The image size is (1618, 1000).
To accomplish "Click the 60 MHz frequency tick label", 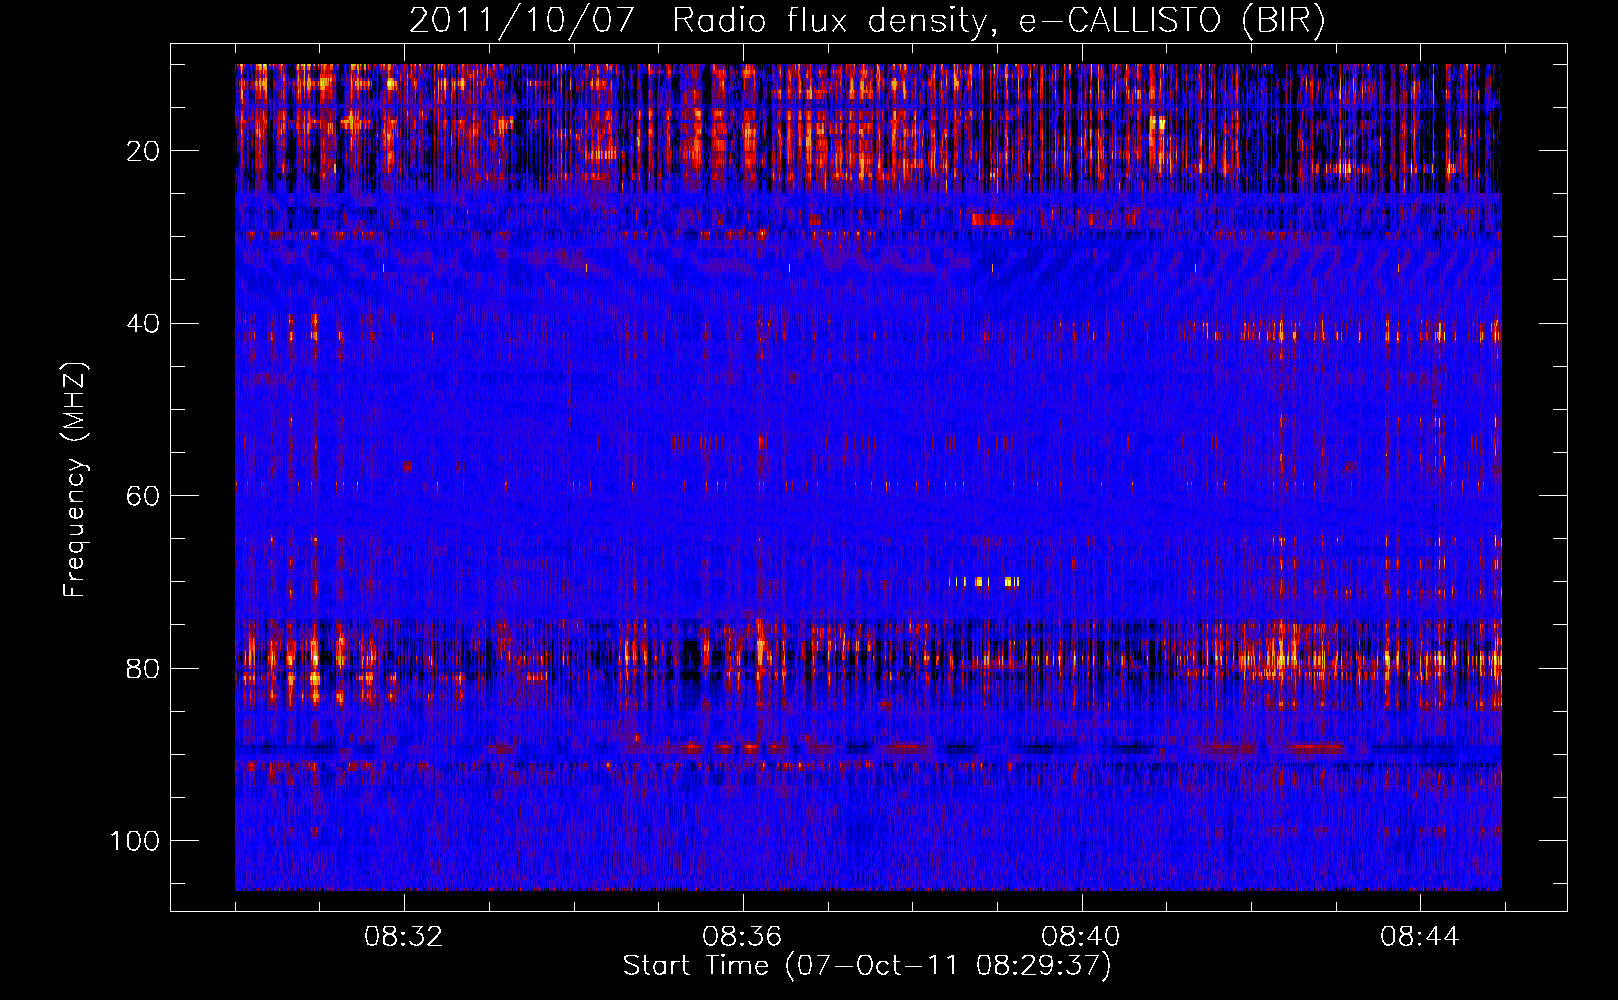I will click(143, 496).
